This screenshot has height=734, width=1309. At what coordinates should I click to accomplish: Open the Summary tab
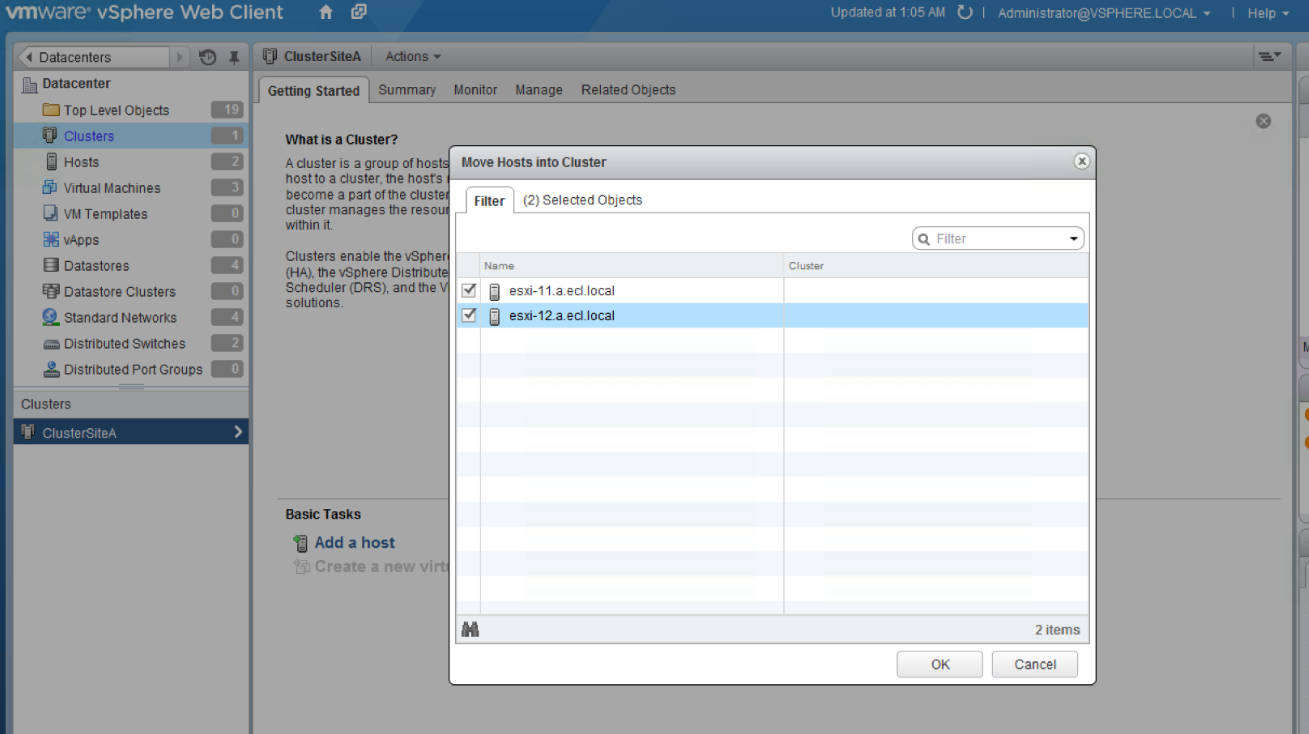tap(407, 90)
